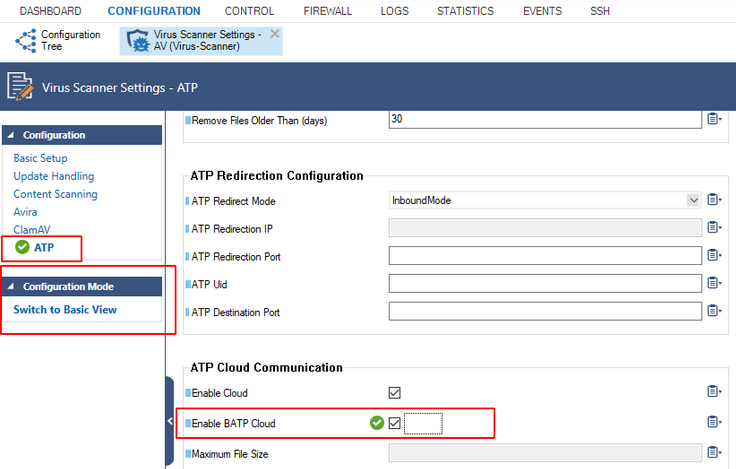The height and width of the screenshot is (469, 736).
Task: Switch to the FIREWALL tab
Action: click(x=327, y=11)
